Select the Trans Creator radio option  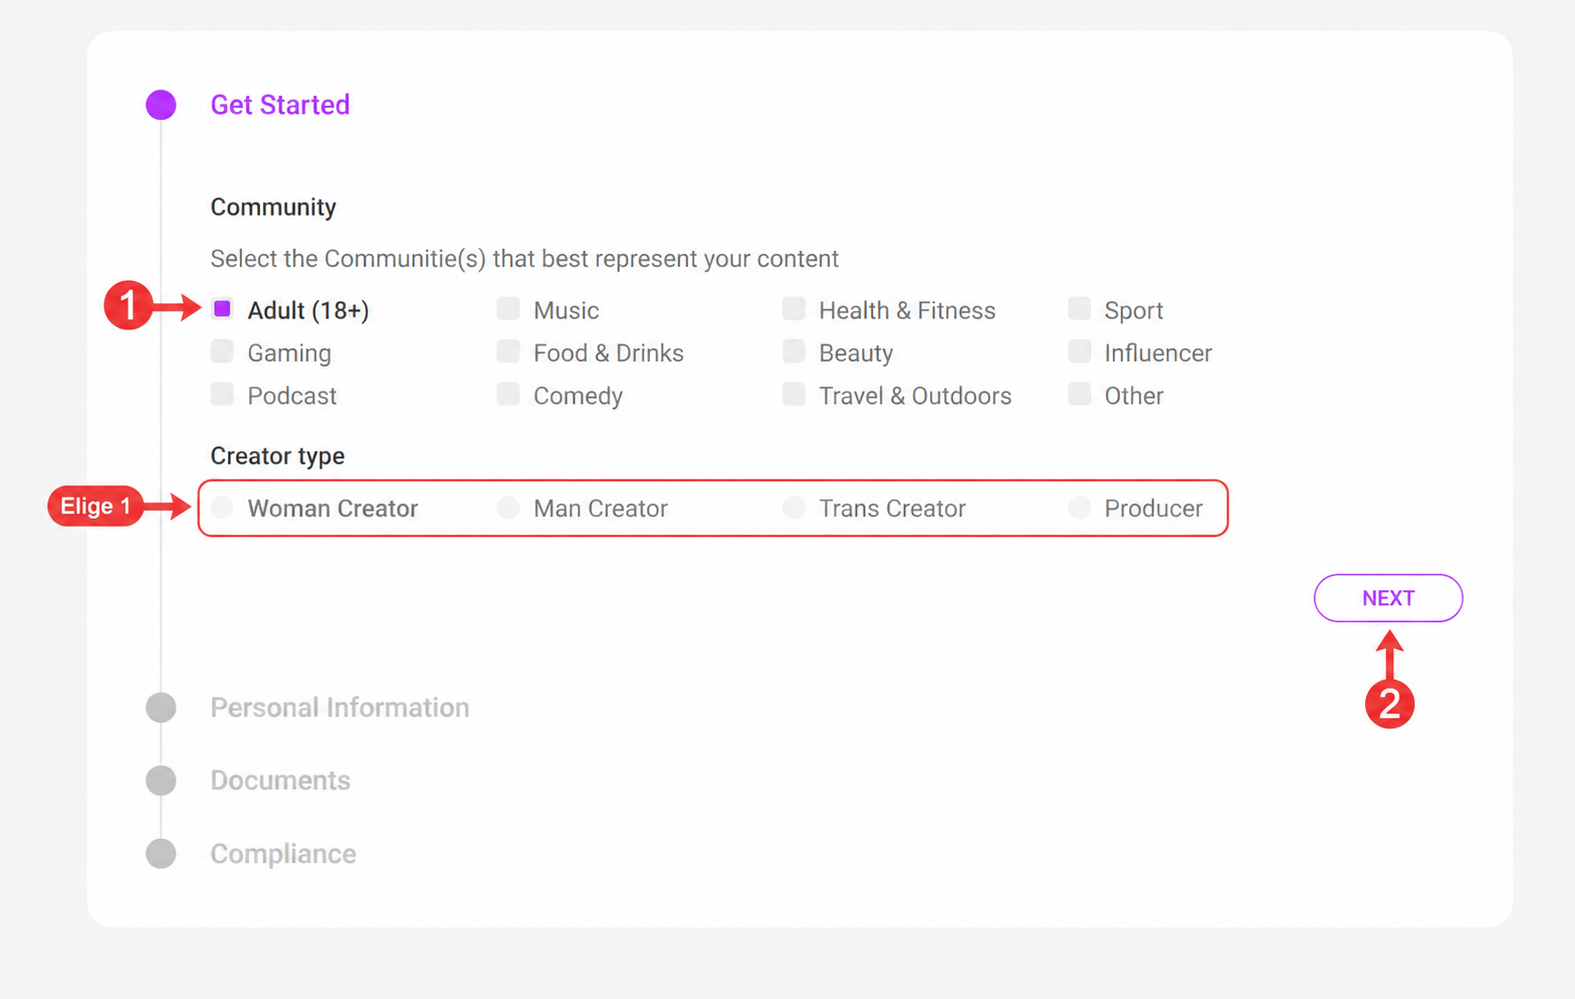coord(794,507)
